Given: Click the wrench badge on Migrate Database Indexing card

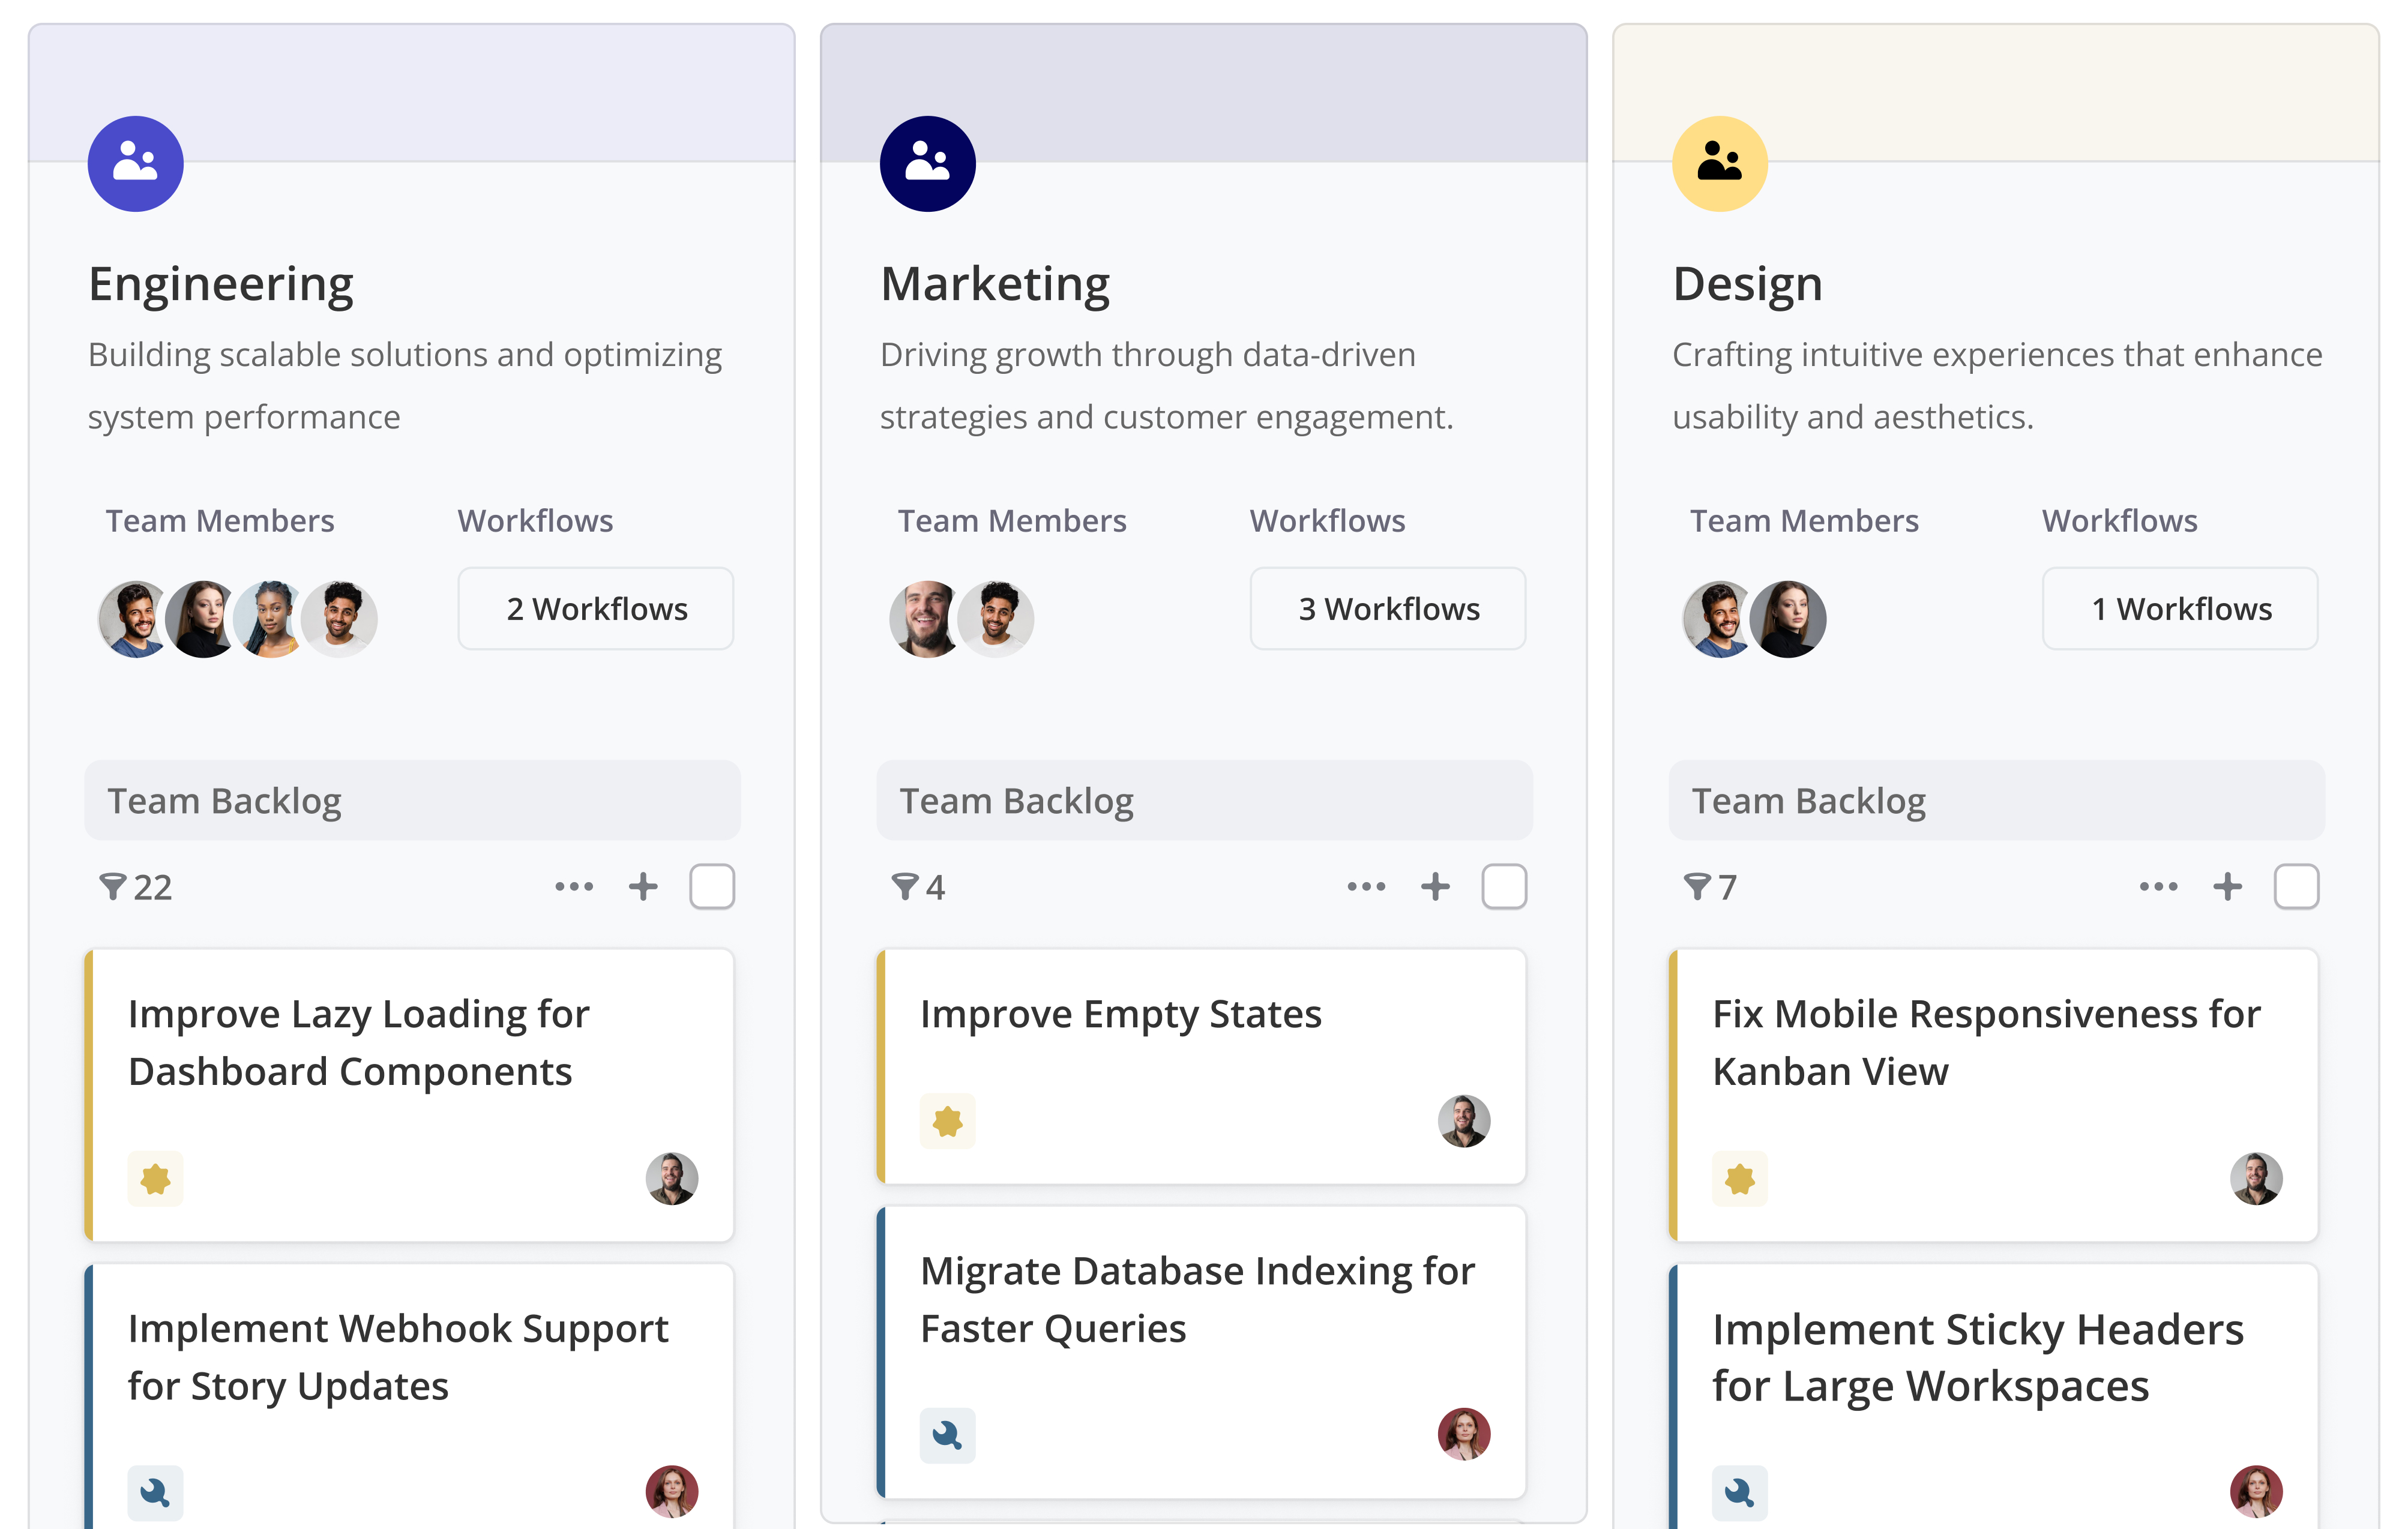Looking at the screenshot, I should [947, 1436].
